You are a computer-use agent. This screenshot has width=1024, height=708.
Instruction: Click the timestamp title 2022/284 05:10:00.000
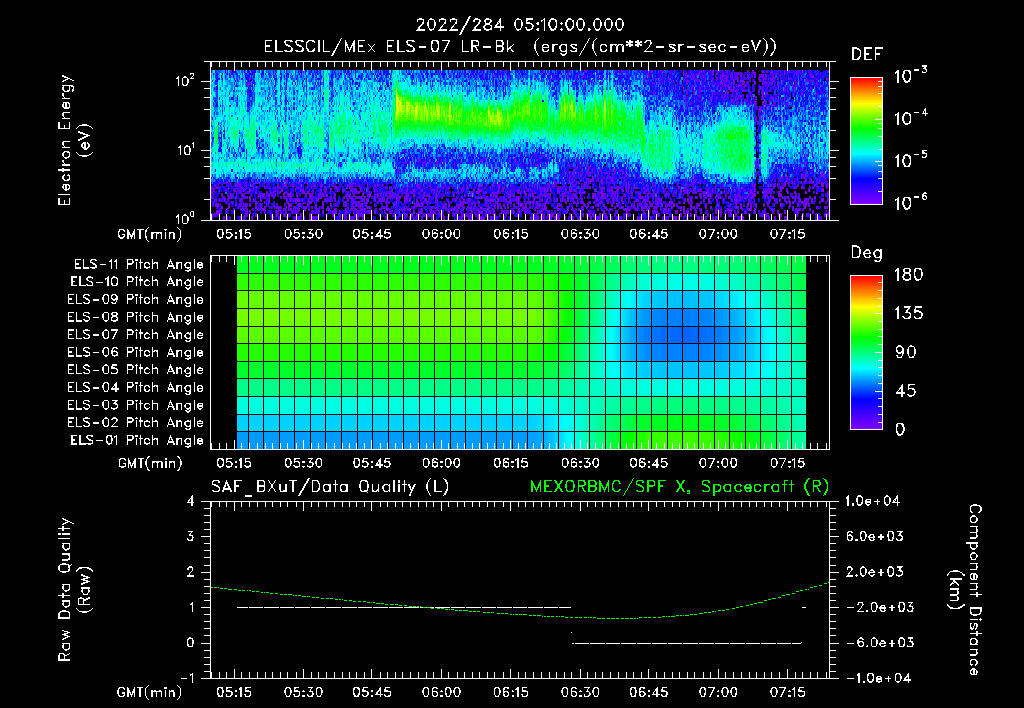[520, 25]
